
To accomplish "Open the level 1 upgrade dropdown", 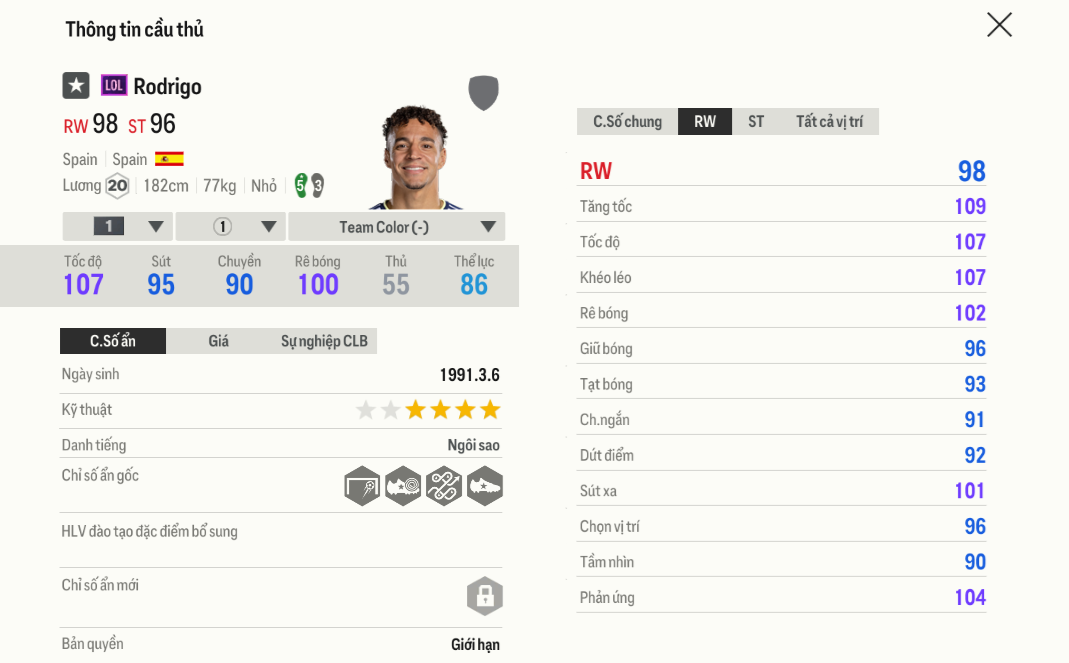I will 117,226.
